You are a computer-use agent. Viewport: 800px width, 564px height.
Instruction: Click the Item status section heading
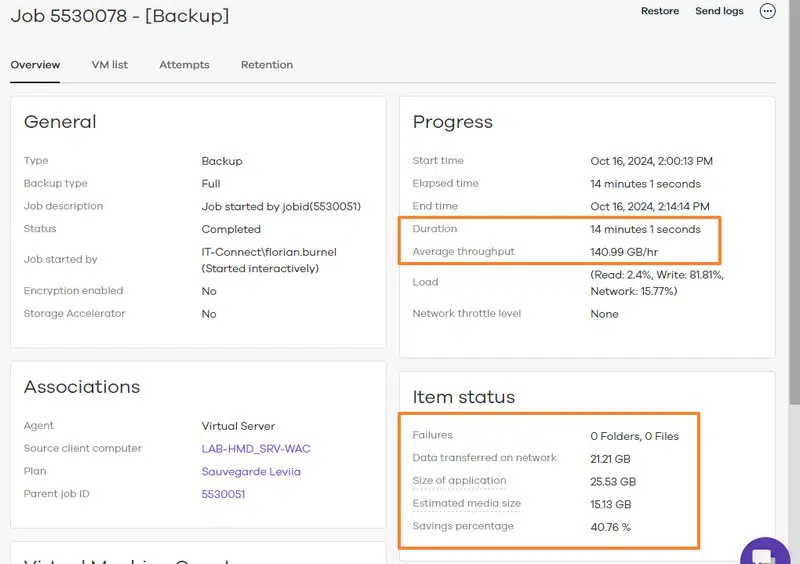click(x=464, y=397)
